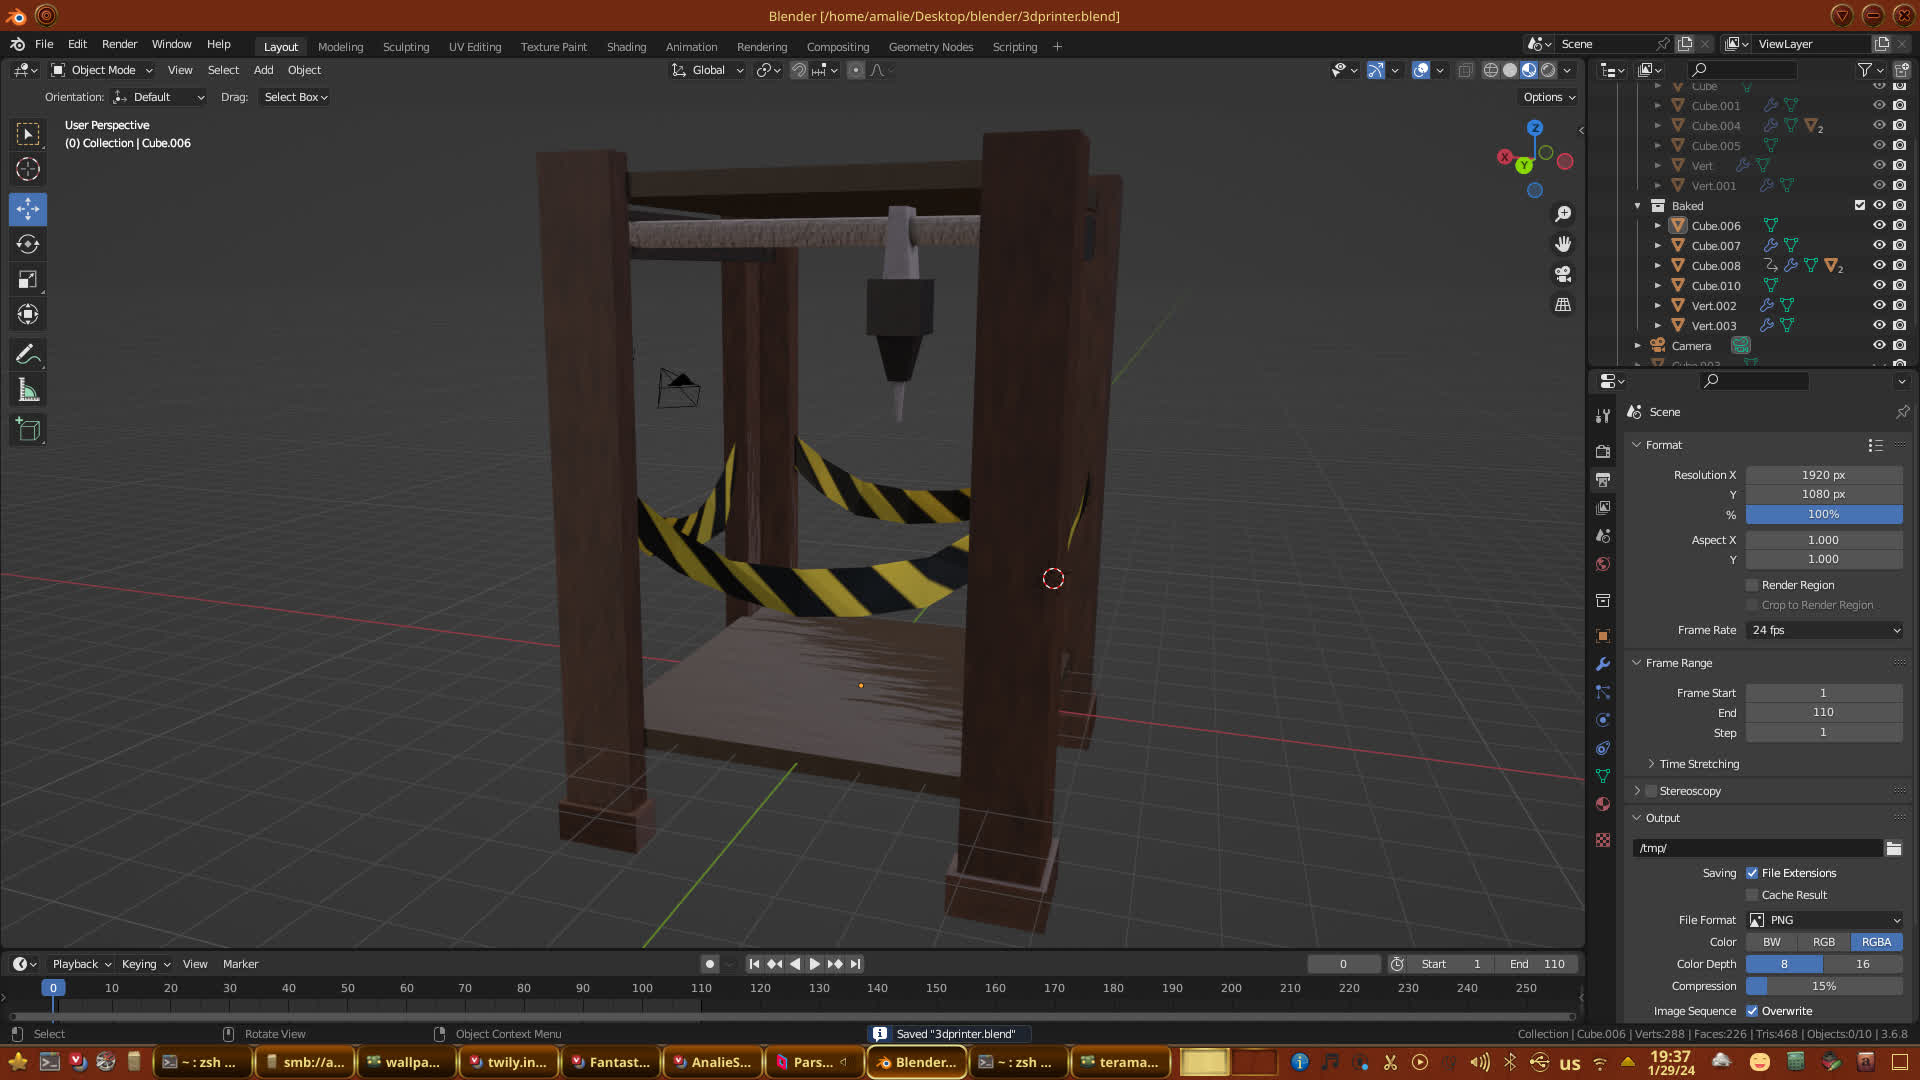Screen dimensions: 1920x1080
Task: Disable the File Extensions checkbox
Action: 1752,873
